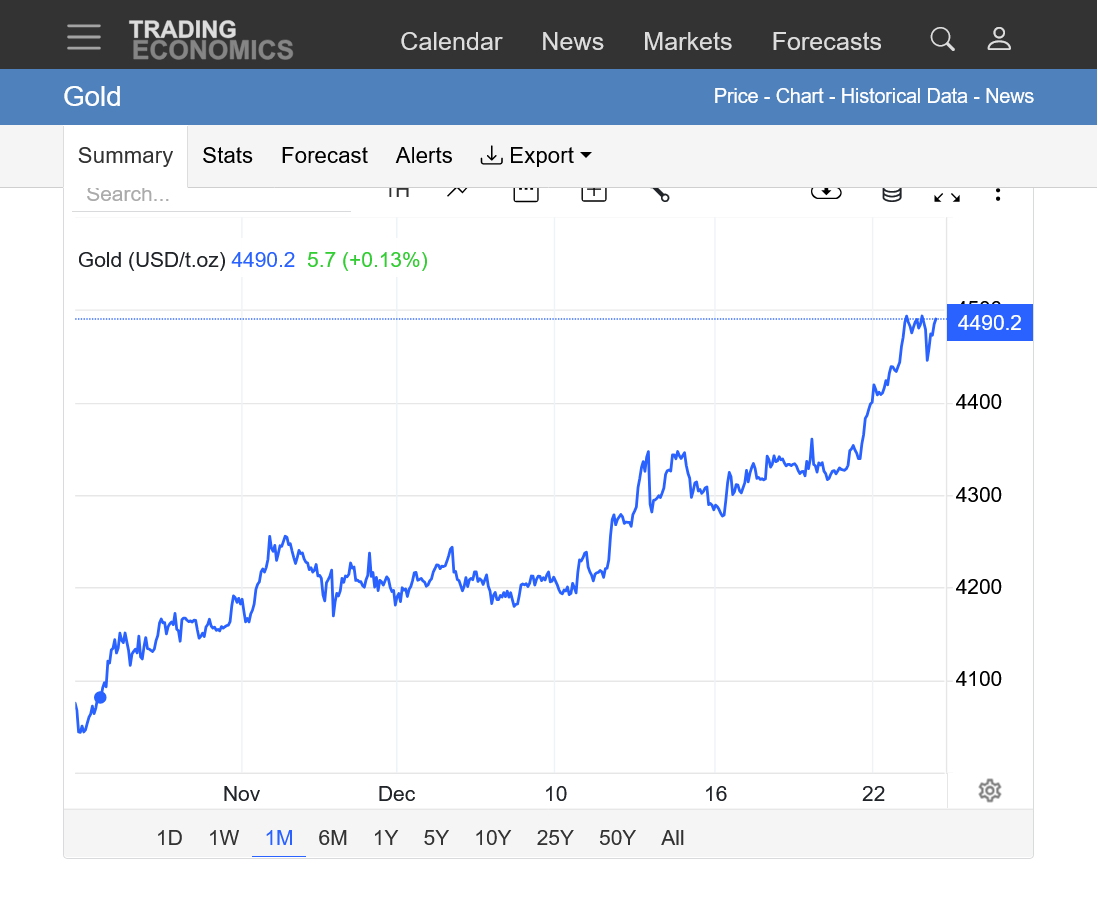This screenshot has height=901, width=1098.
Task: Select the 1D time range
Action: click(x=169, y=838)
